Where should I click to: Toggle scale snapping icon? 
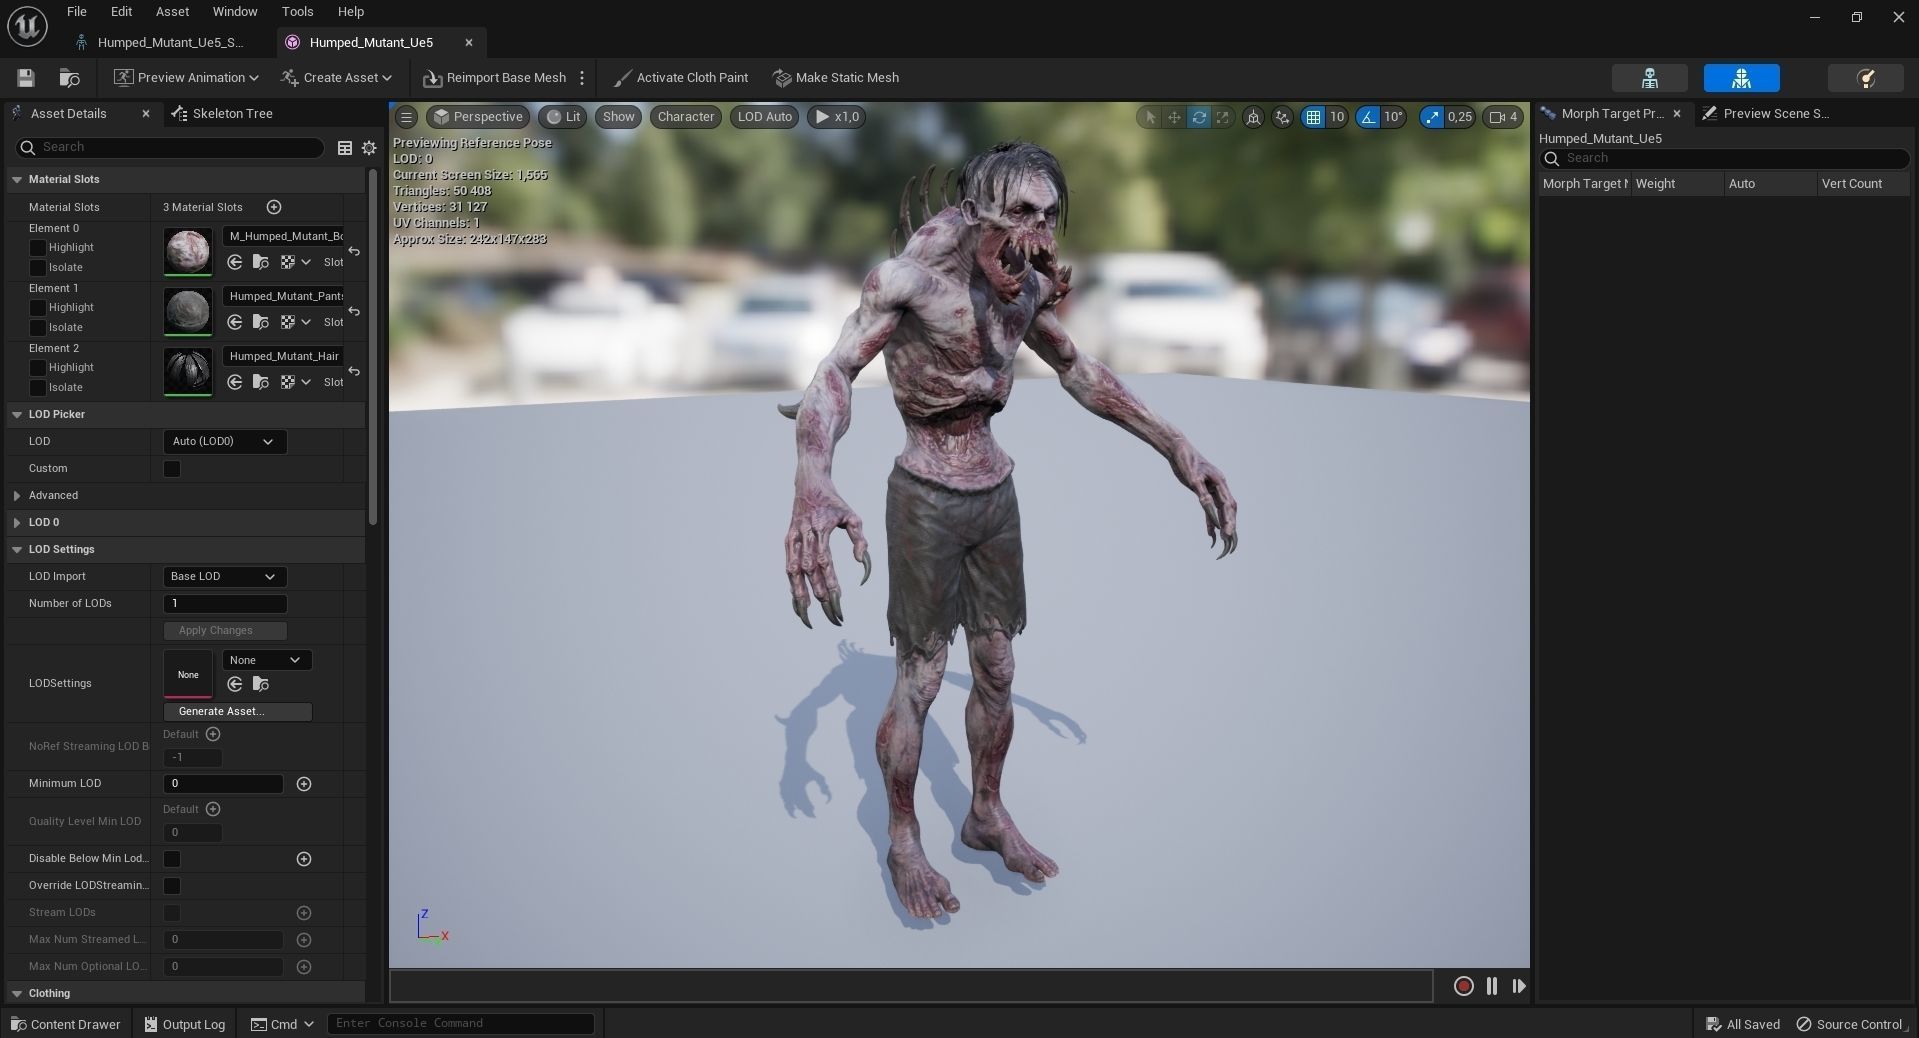tap(1432, 117)
